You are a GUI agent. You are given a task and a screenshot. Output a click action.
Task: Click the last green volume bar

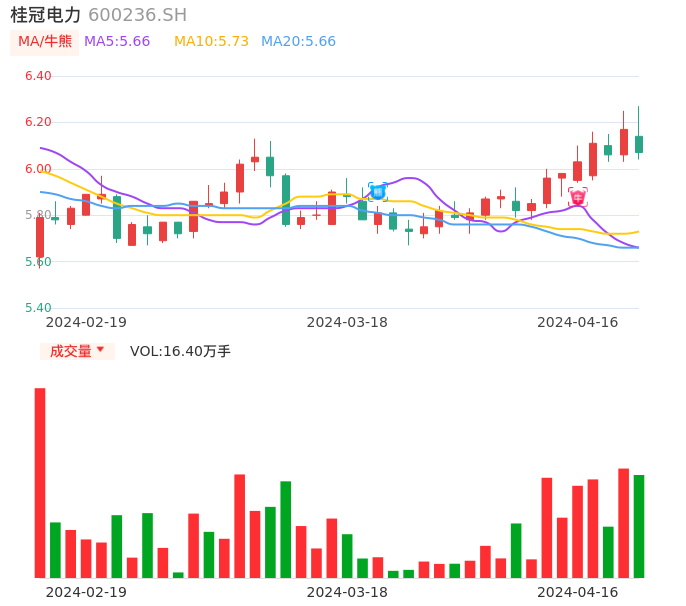coord(639,526)
